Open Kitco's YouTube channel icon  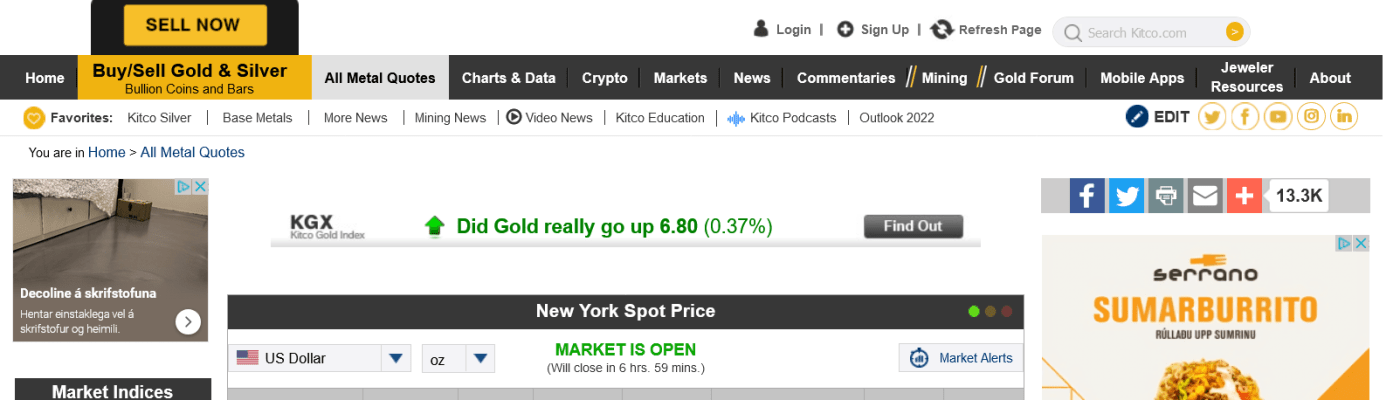(x=1278, y=117)
